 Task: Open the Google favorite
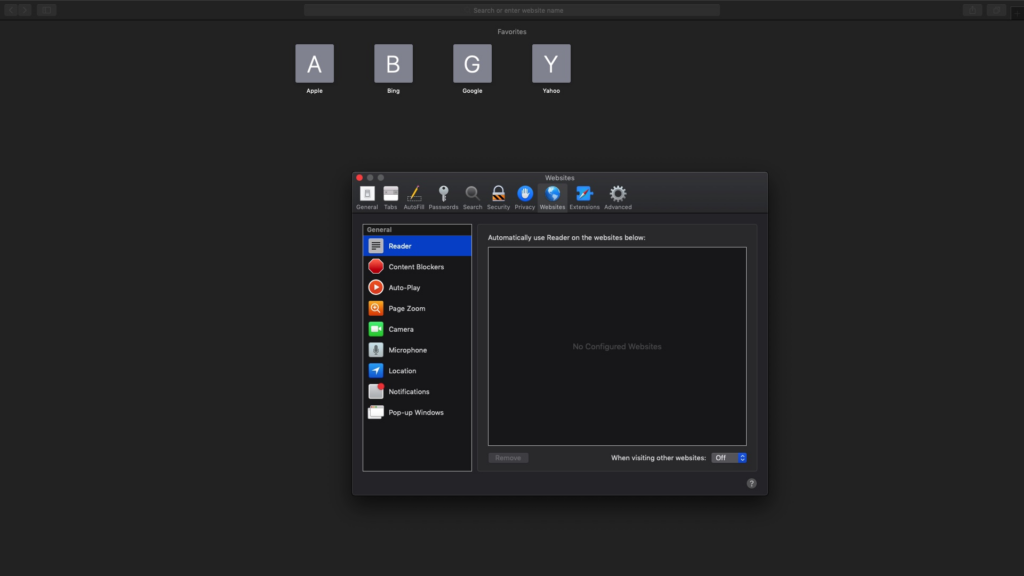pyautogui.click(x=472, y=63)
